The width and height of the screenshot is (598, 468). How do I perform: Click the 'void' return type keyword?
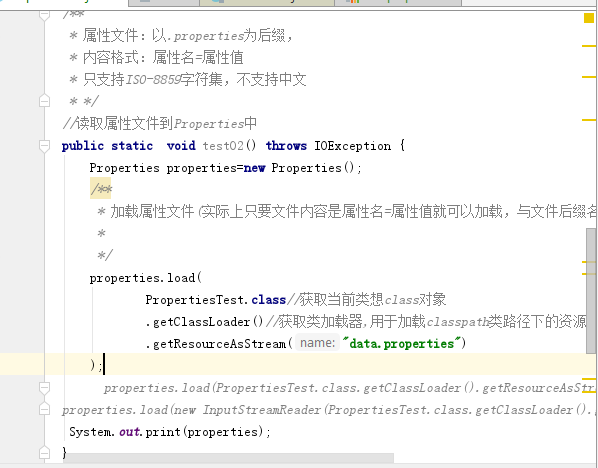pos(181,146)
